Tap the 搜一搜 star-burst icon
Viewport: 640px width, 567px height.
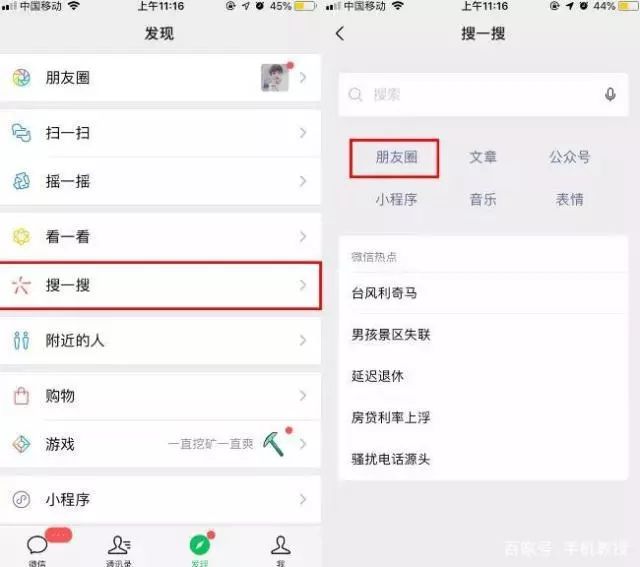pos(21,285)
